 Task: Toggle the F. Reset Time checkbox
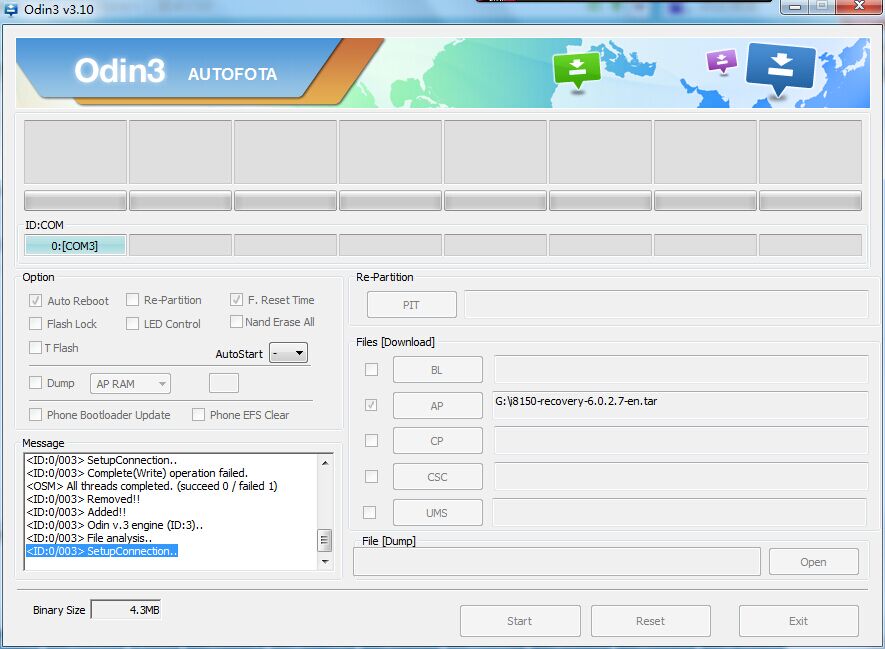[236, 300]
